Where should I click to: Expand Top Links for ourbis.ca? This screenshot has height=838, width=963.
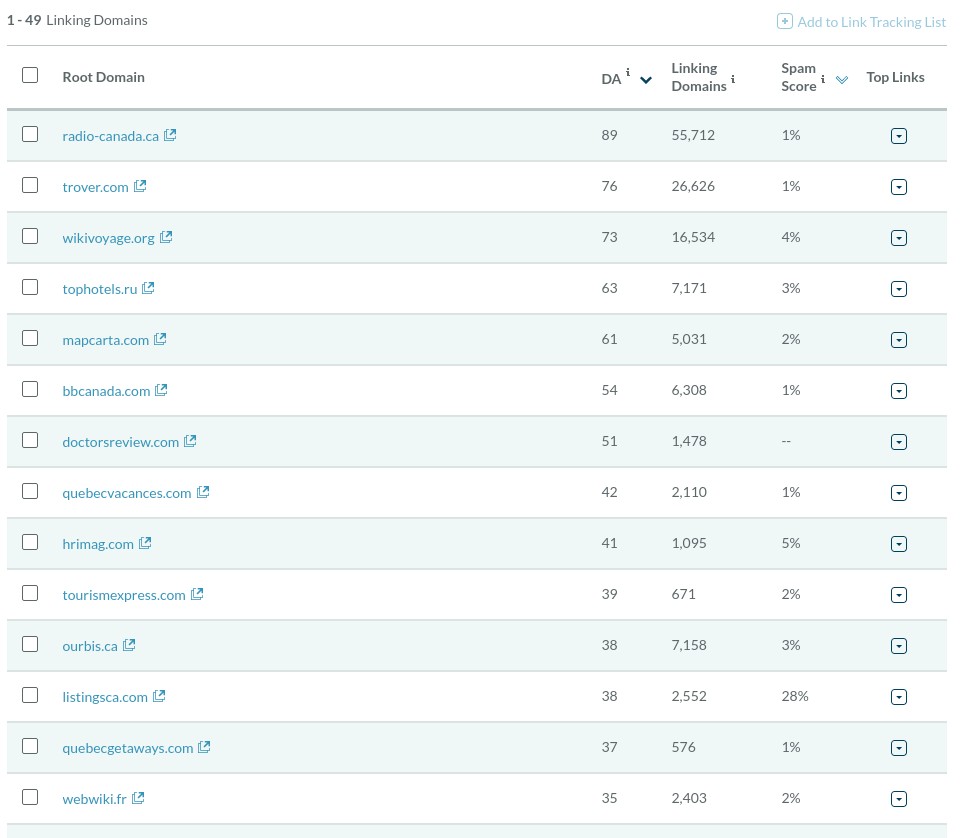tap(899, 646)
